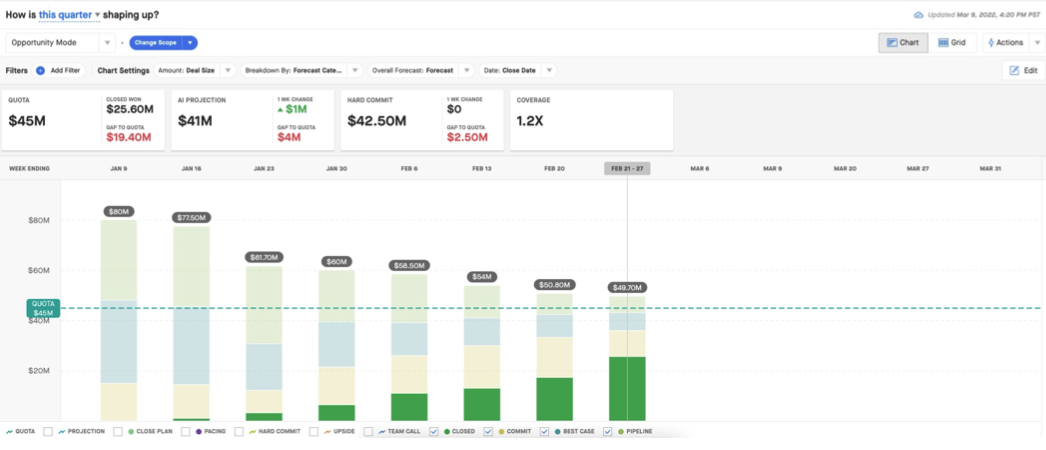
Task: Click the Change Scope button
Action: (x=155, y=43)
